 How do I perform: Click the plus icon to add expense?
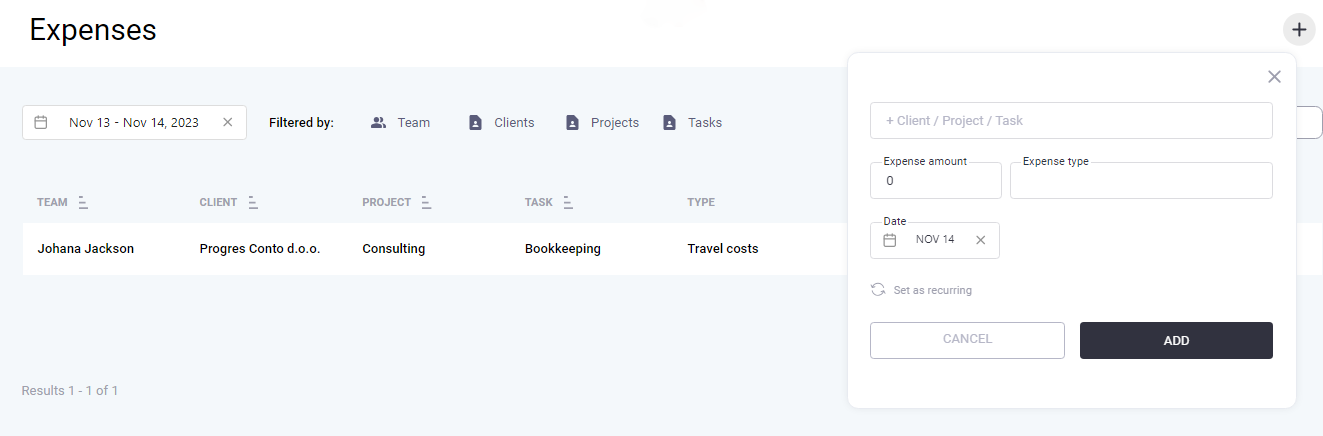[1299, 30]
